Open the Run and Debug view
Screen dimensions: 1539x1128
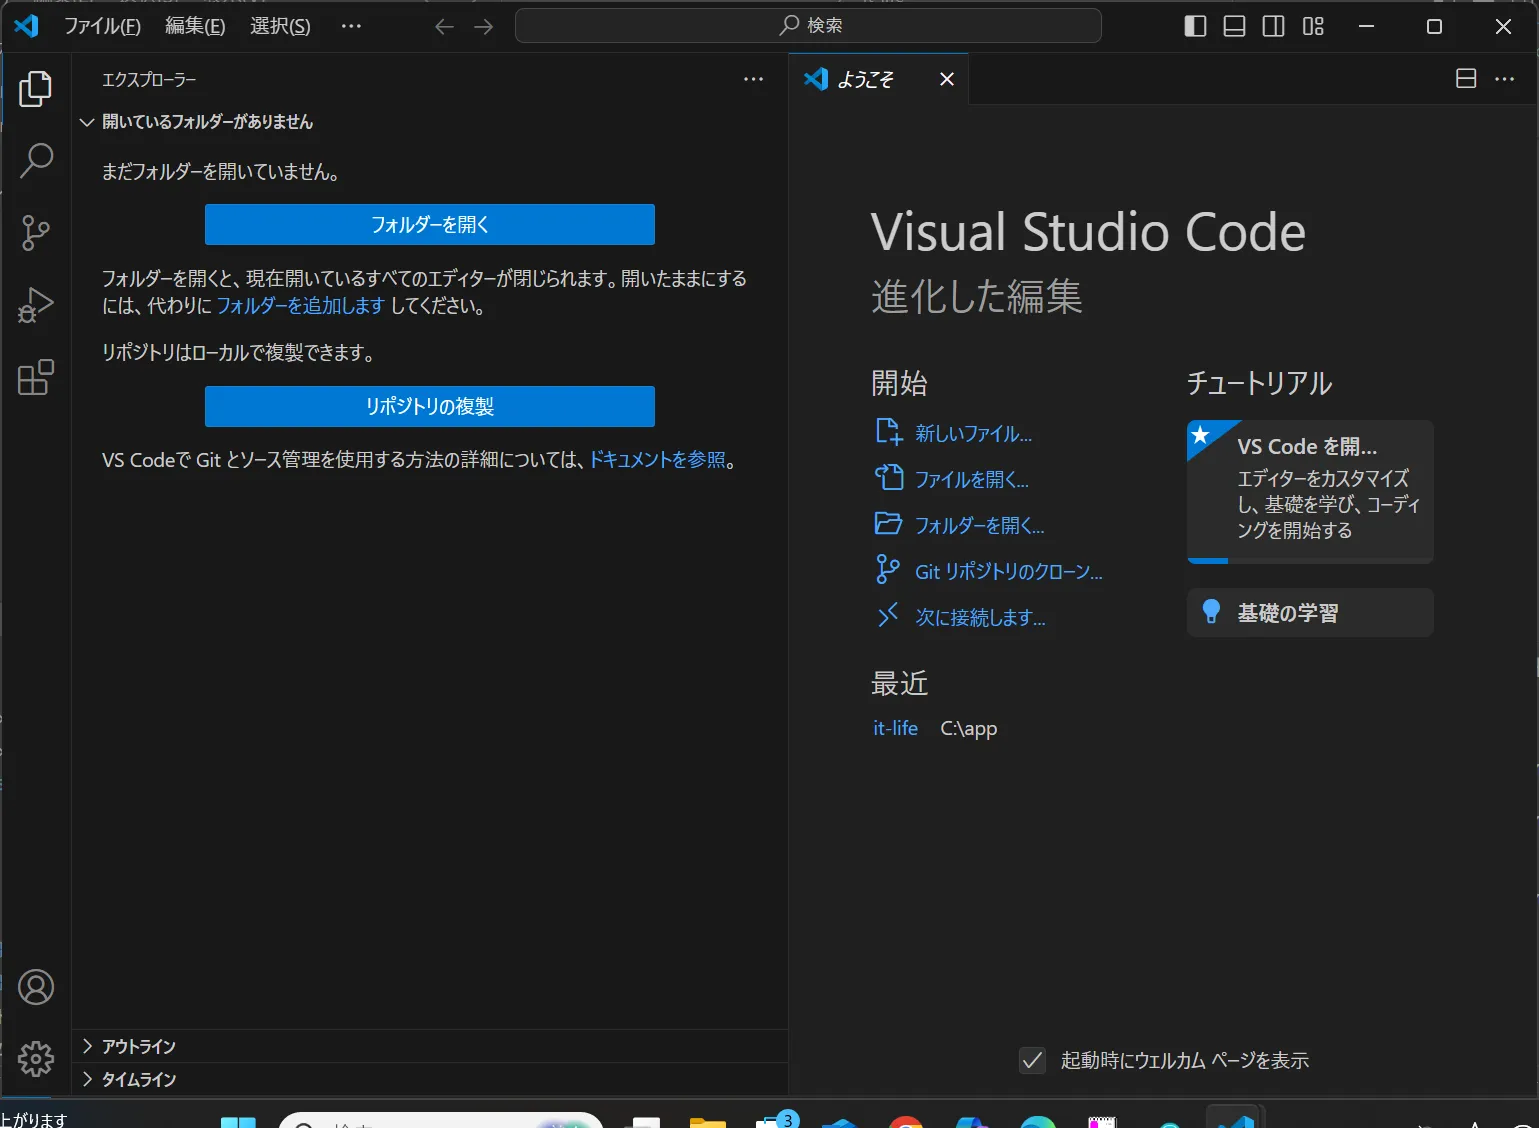tap(36, 305)
